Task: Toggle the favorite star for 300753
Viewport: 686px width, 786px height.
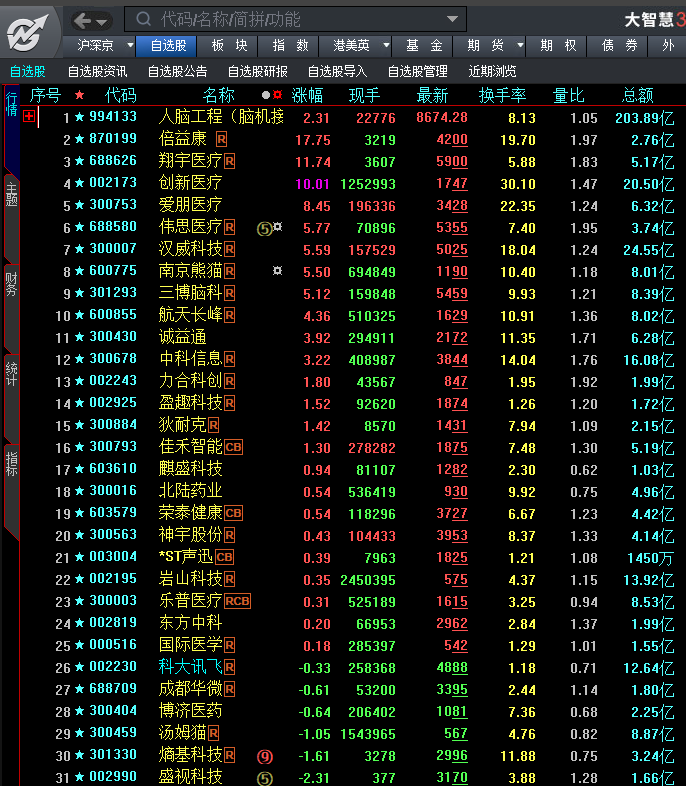Action: click(79, 205)
